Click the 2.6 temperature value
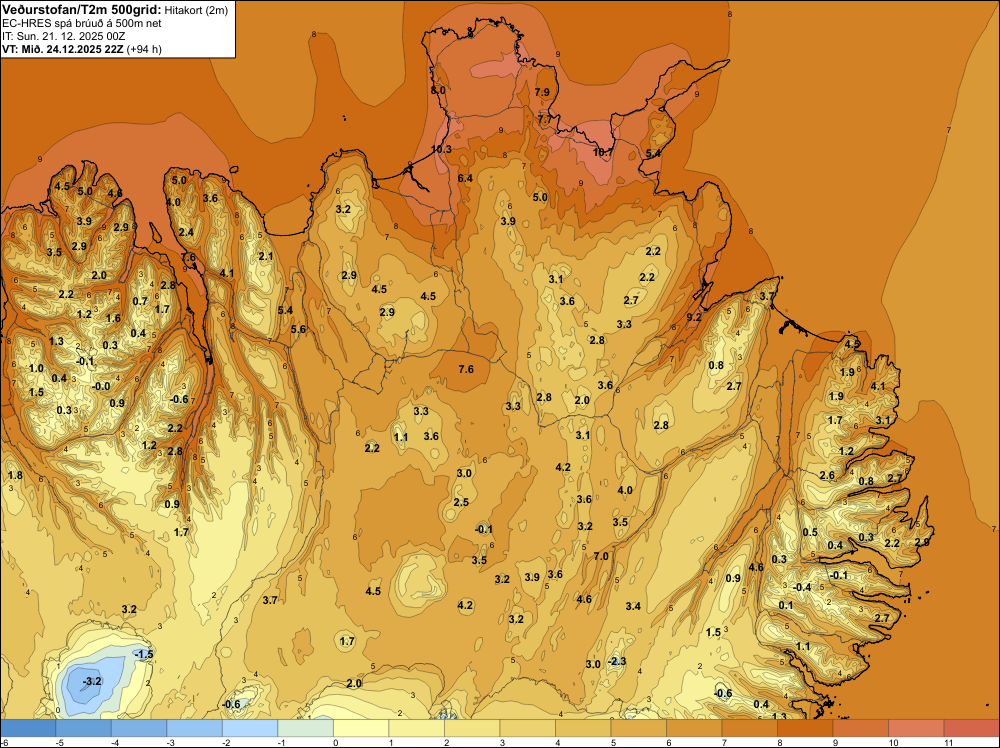The height and width of the screenshot is (748, 1000). point(827,476)
